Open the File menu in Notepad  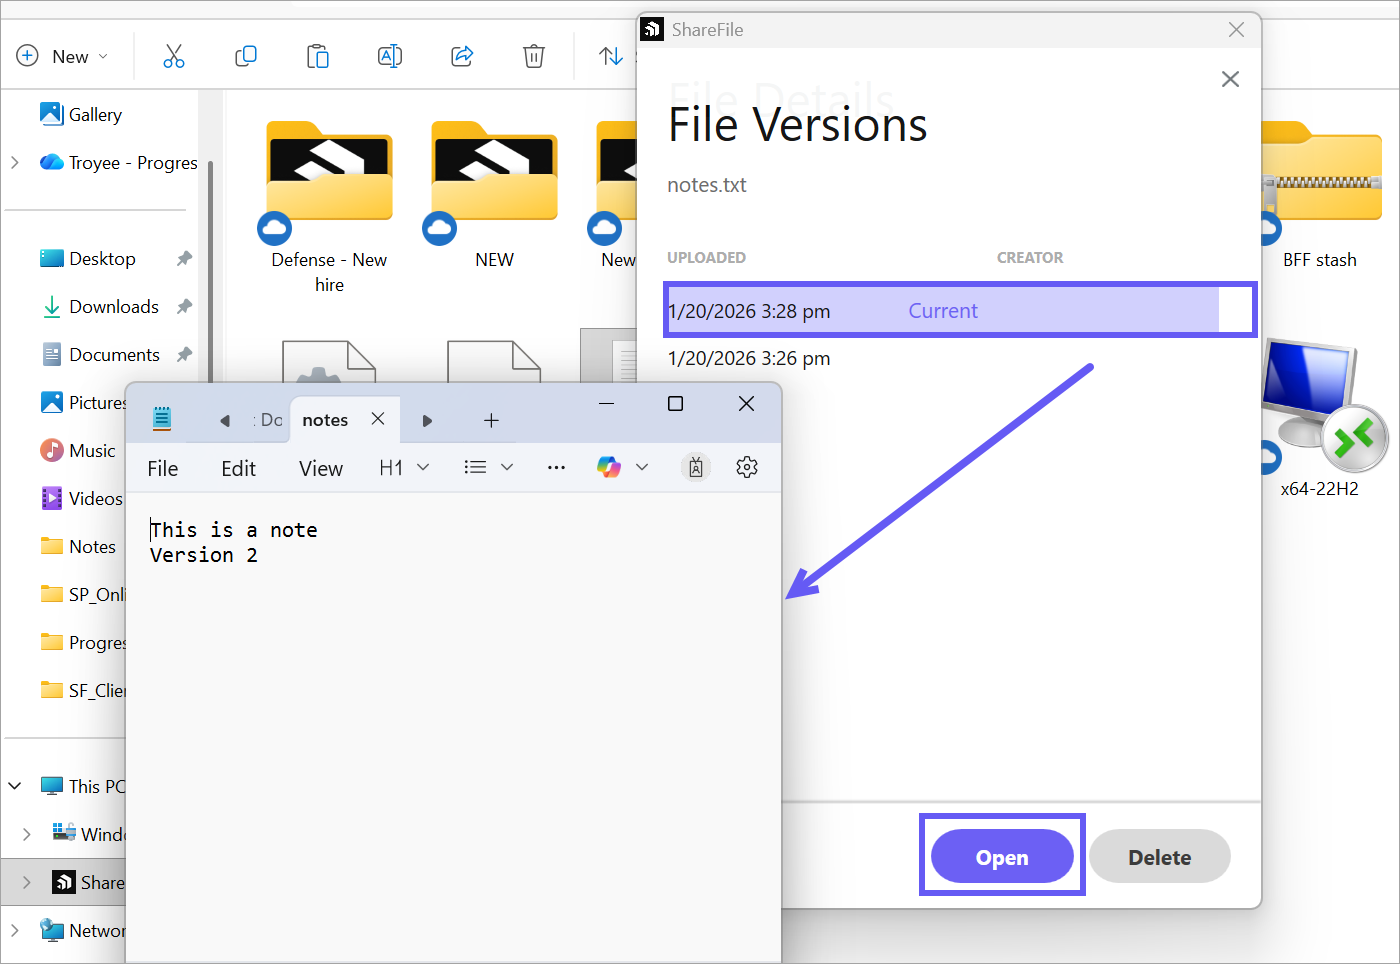point(162,467)
